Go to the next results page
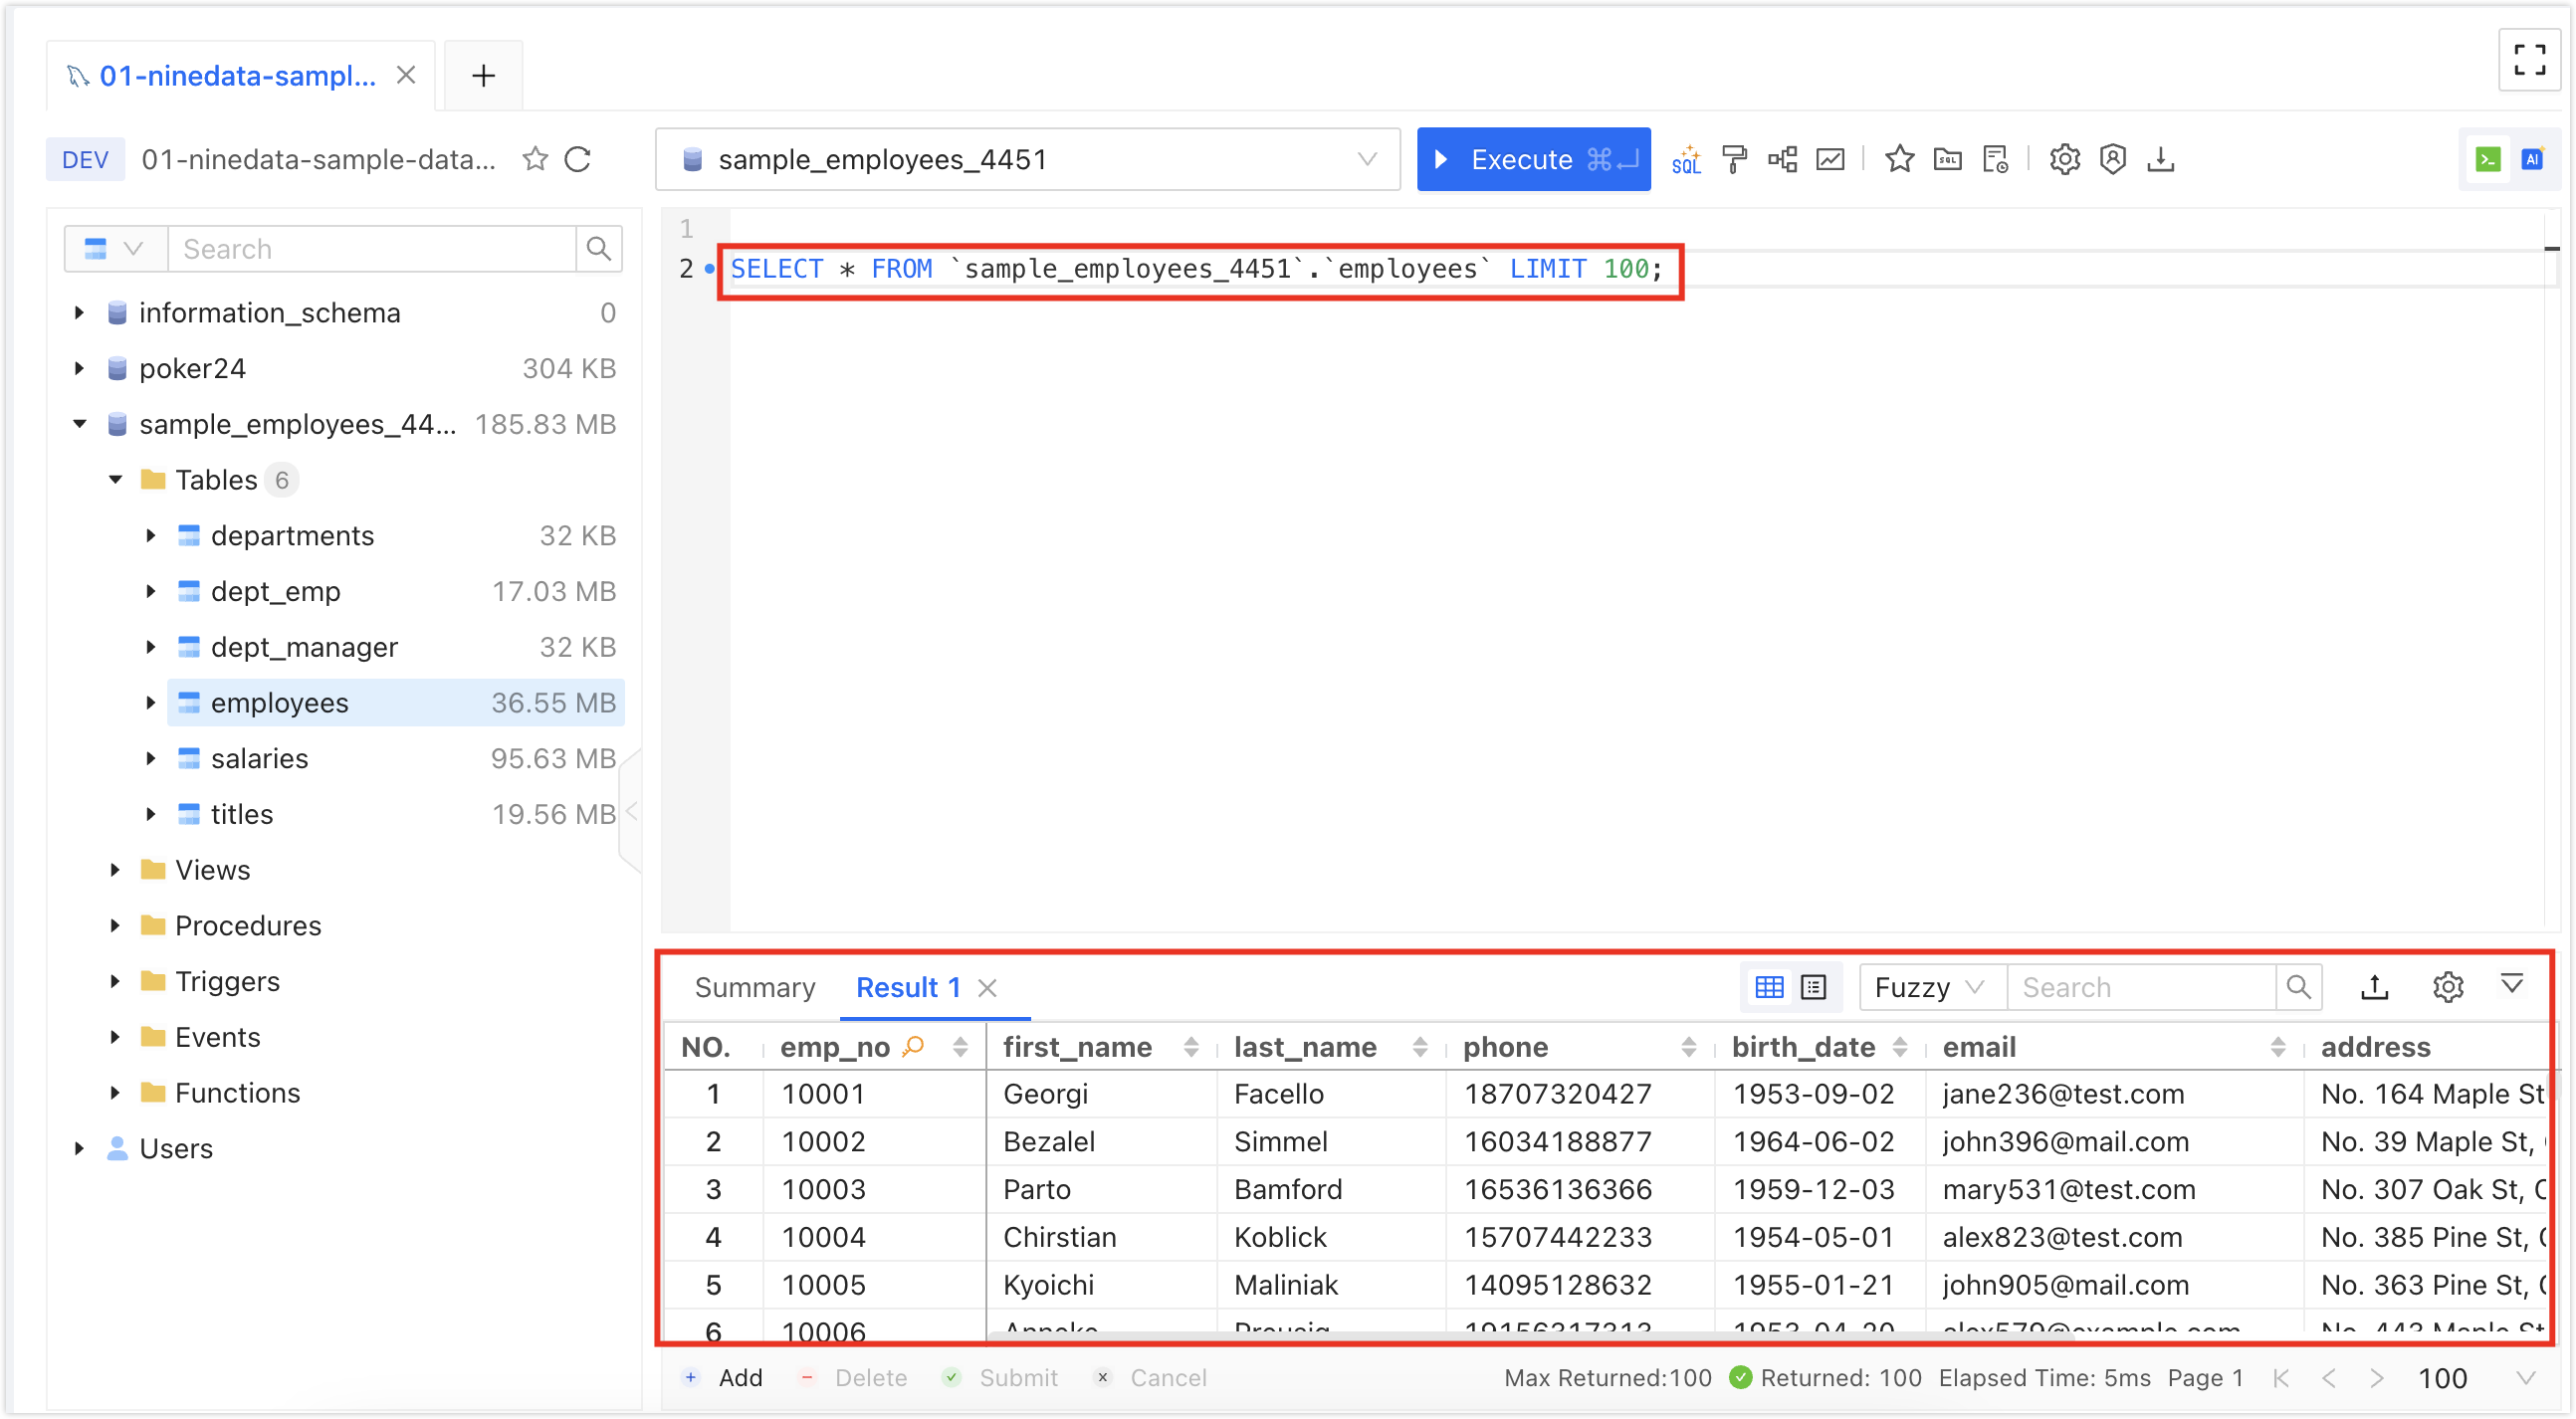The width and height of the screenshot is (2576, 1419). point(2376,1378)
